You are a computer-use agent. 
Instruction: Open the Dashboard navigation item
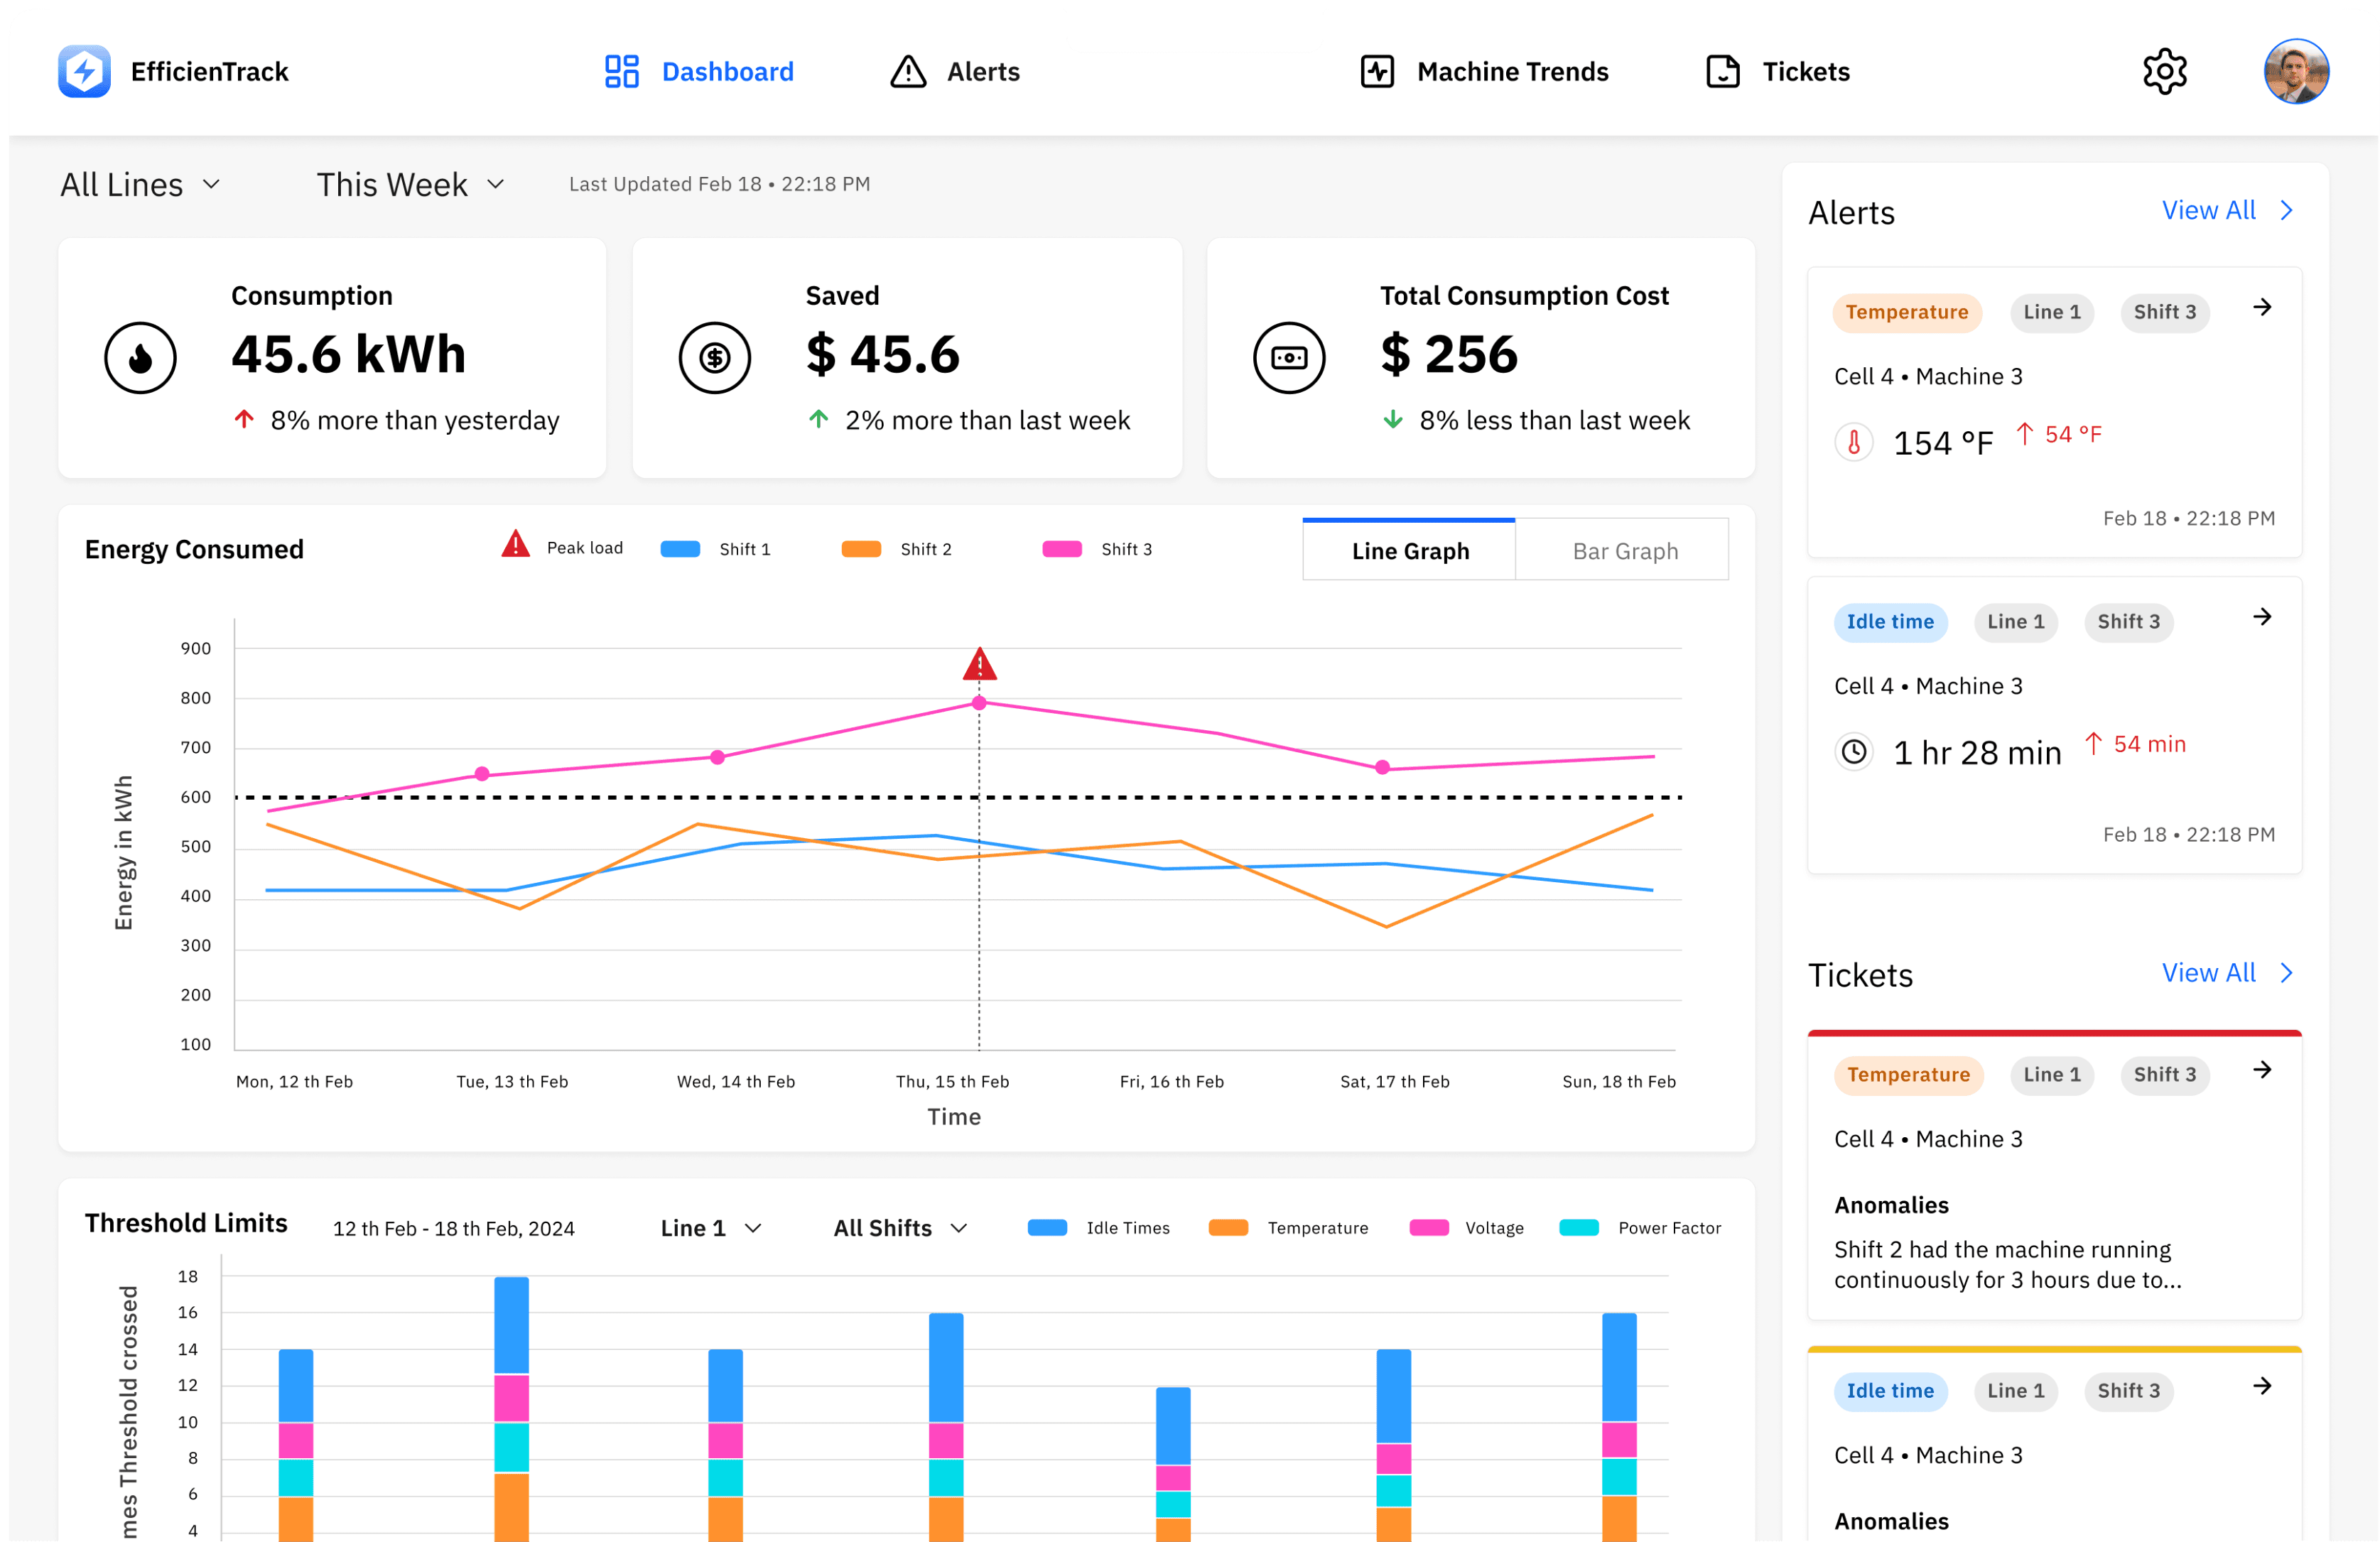698,71
